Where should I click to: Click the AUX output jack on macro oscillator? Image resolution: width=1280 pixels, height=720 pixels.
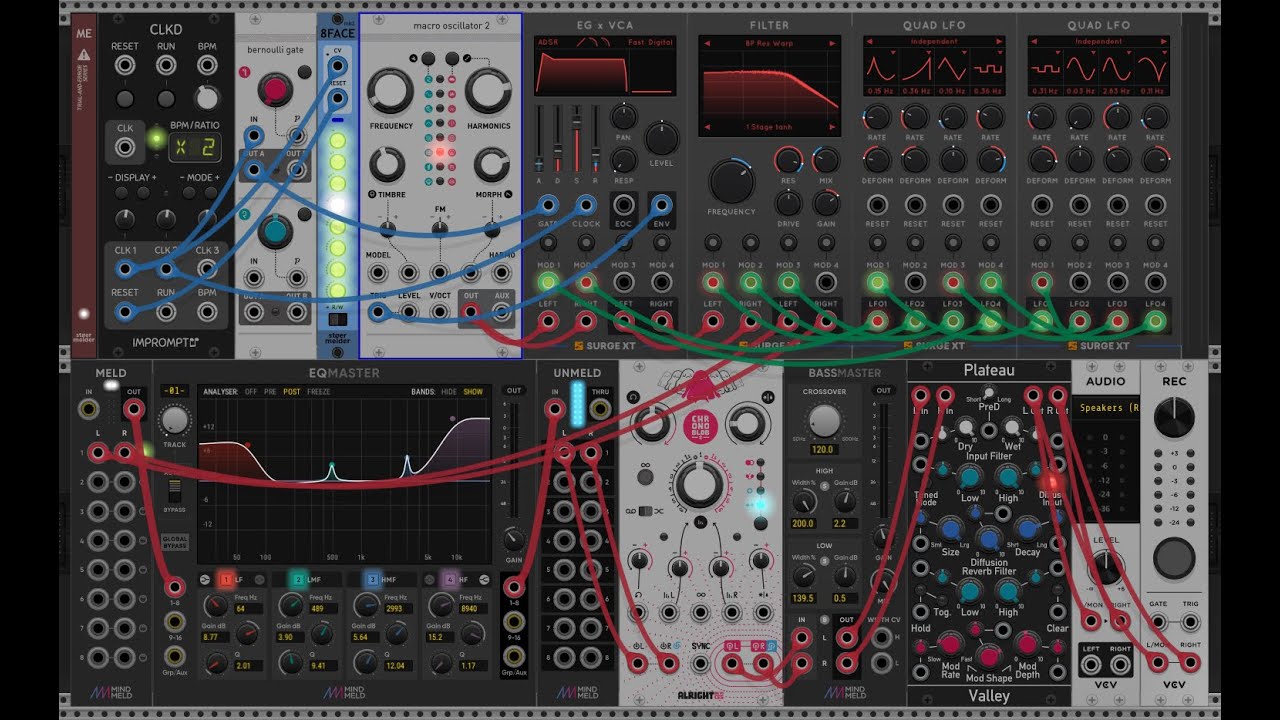point(502,312)
